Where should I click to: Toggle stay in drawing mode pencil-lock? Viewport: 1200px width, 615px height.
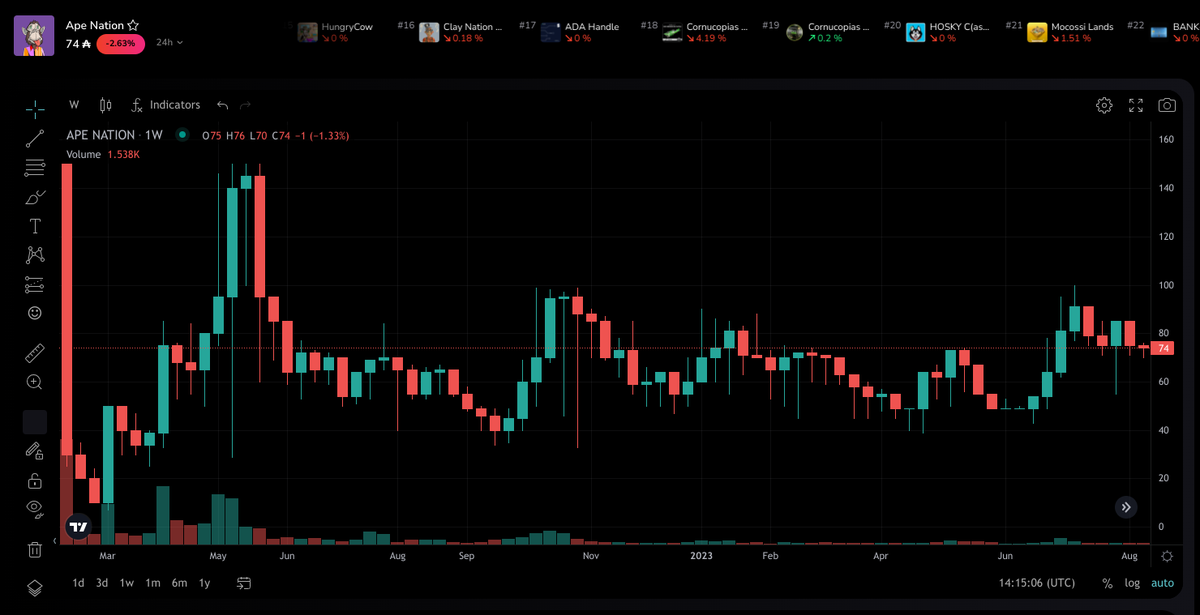tap(35, 451)
